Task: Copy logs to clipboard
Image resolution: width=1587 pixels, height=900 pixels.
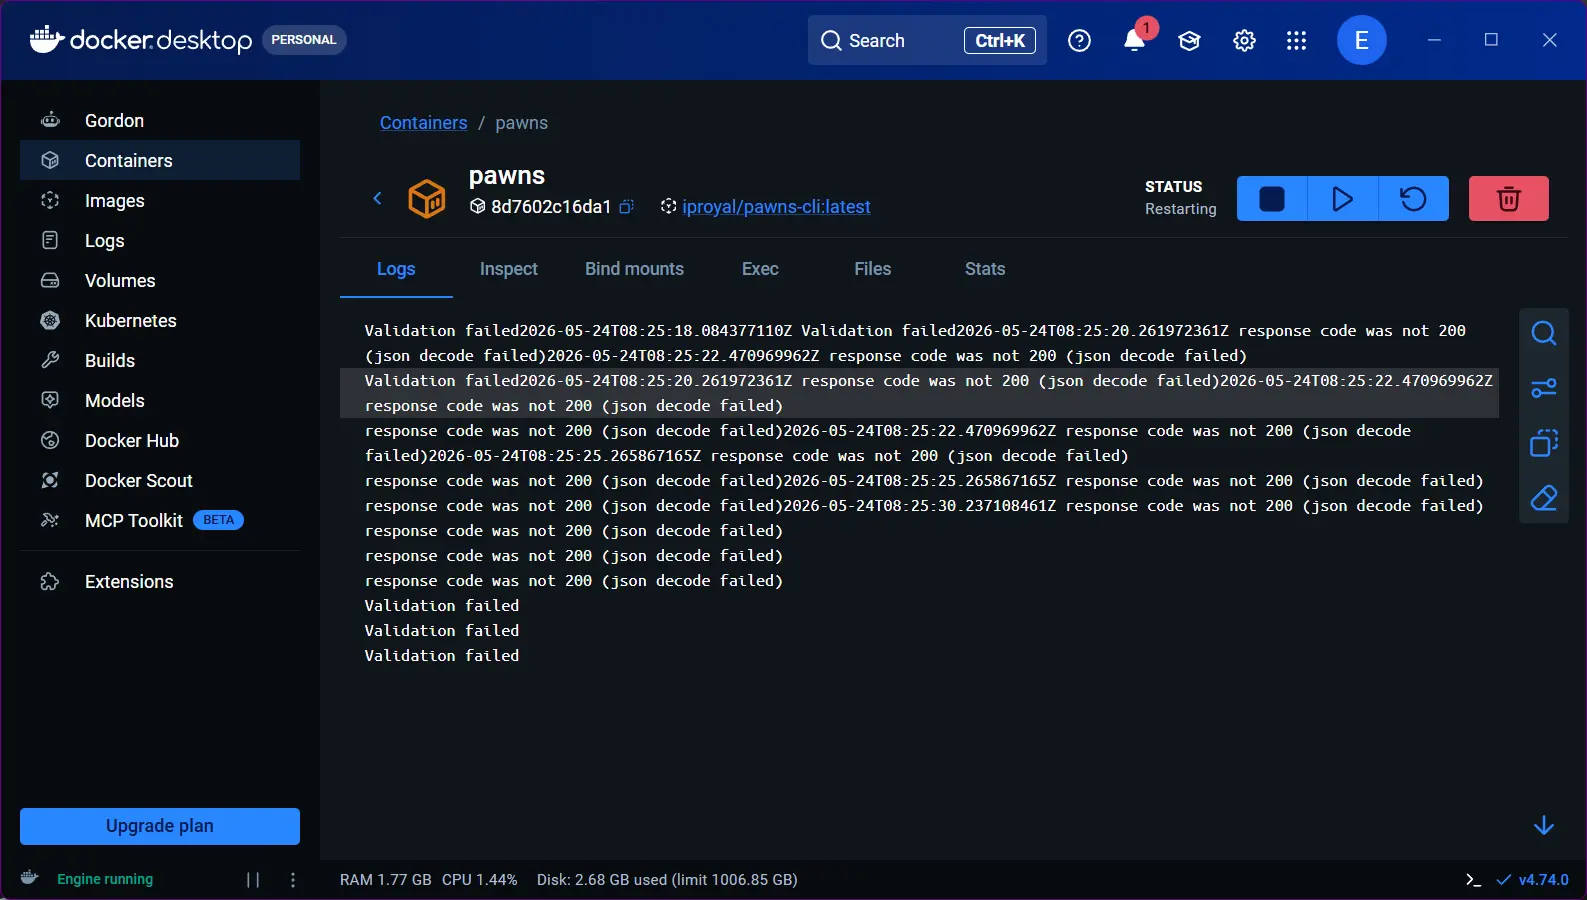Action: pyautogui.click(x=1543, y=443)
